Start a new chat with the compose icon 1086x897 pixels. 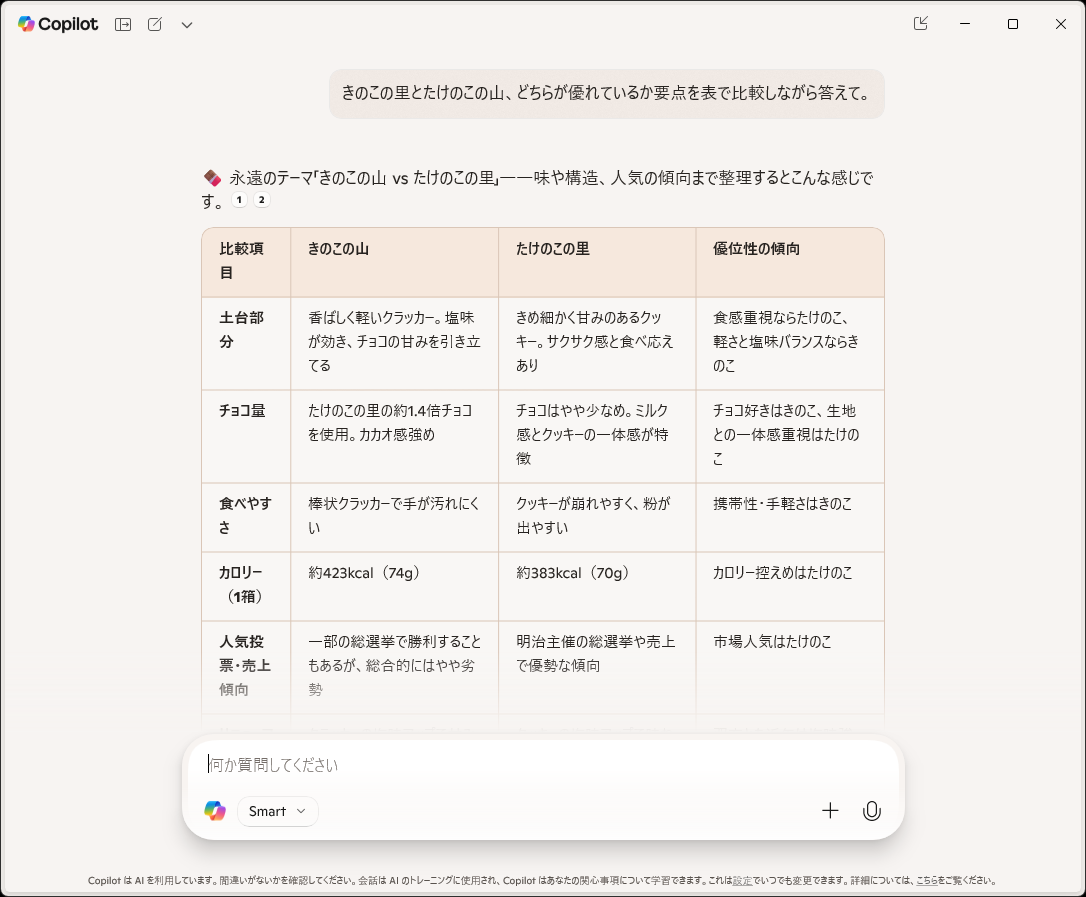(154, 24)
